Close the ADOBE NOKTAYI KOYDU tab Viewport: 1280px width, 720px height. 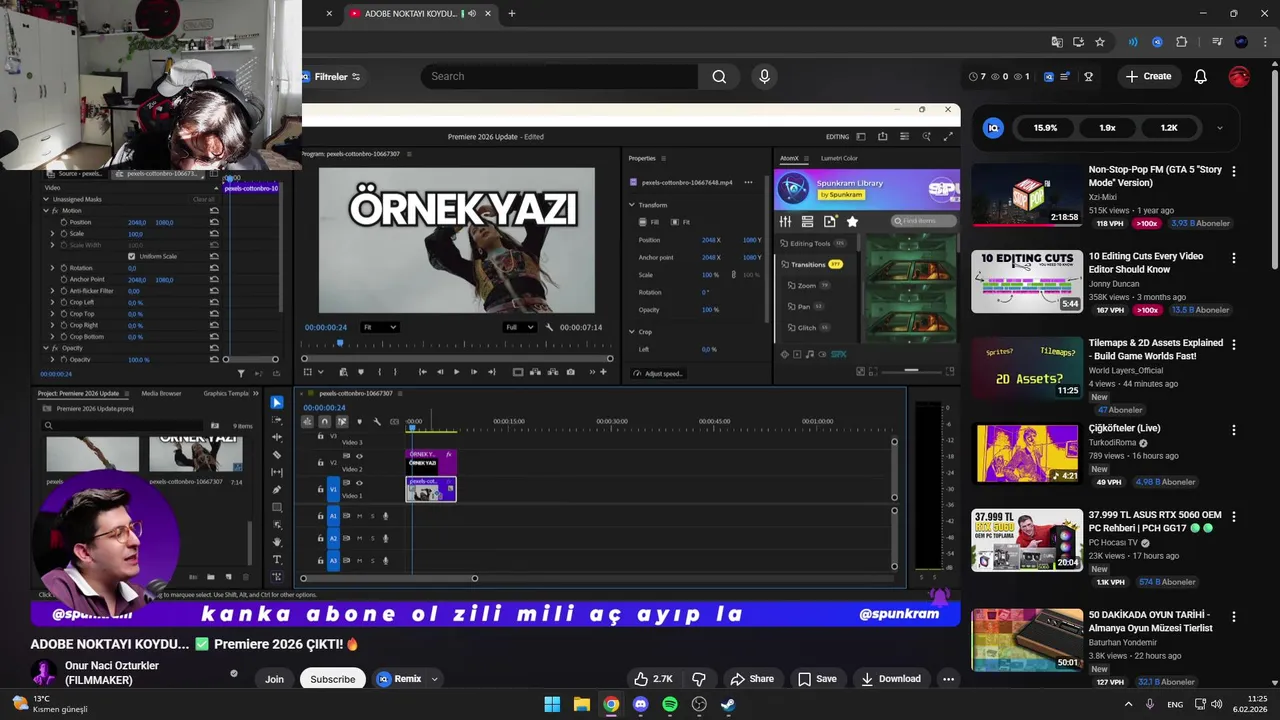pos(489,13)
